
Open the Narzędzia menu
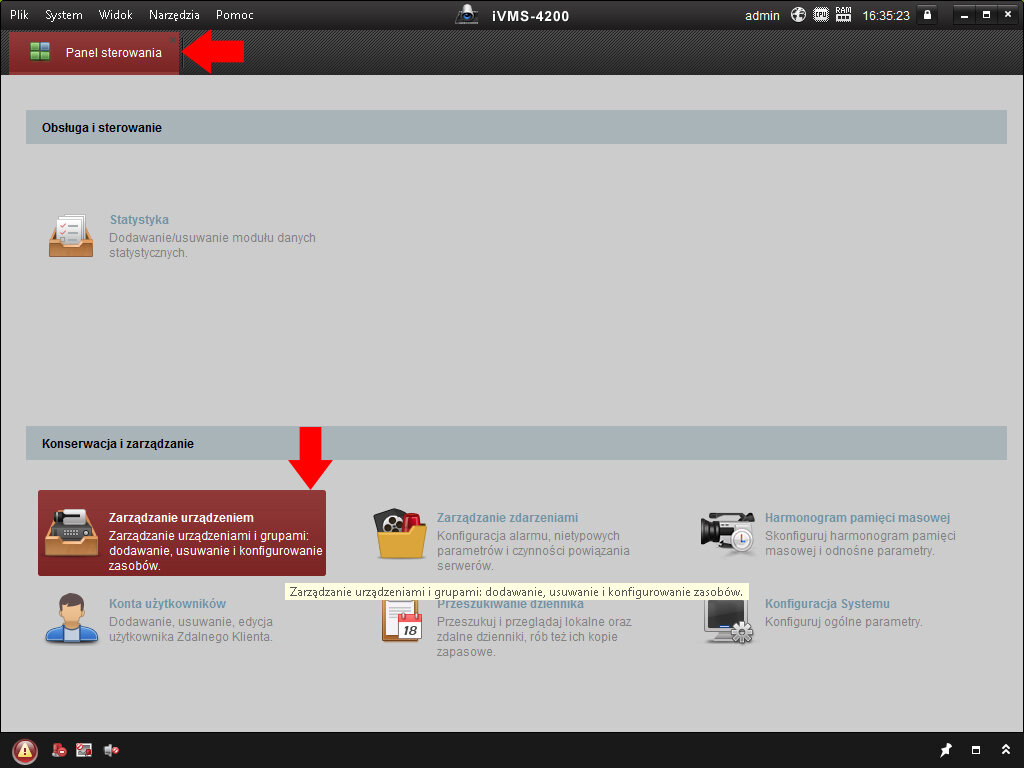coord(174,15)
